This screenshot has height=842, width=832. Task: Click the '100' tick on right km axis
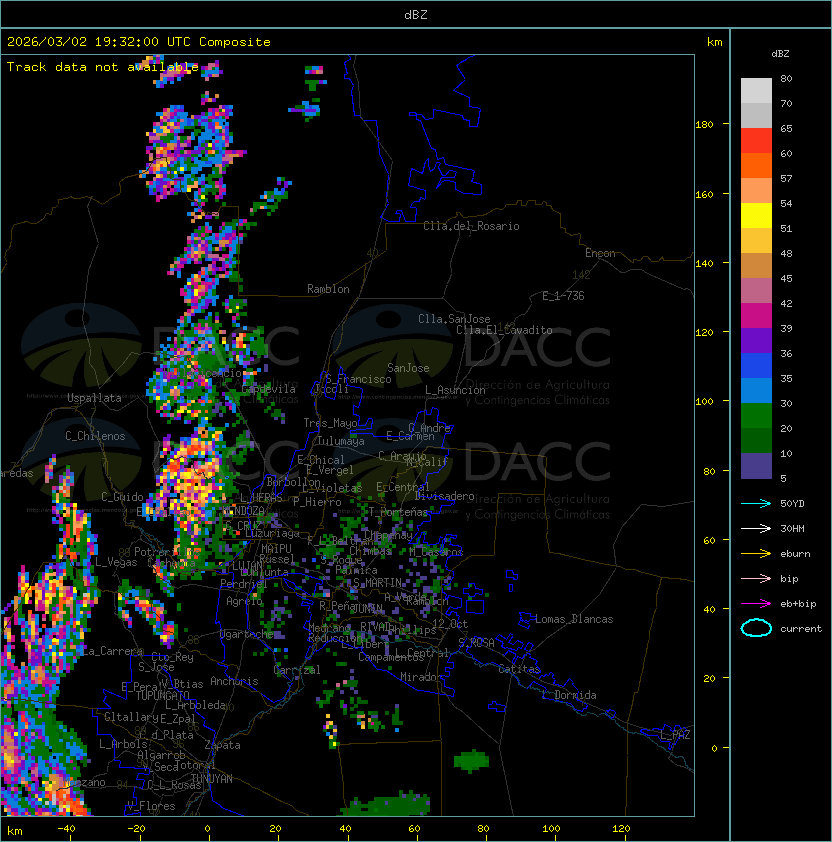[x=704, y=402]
